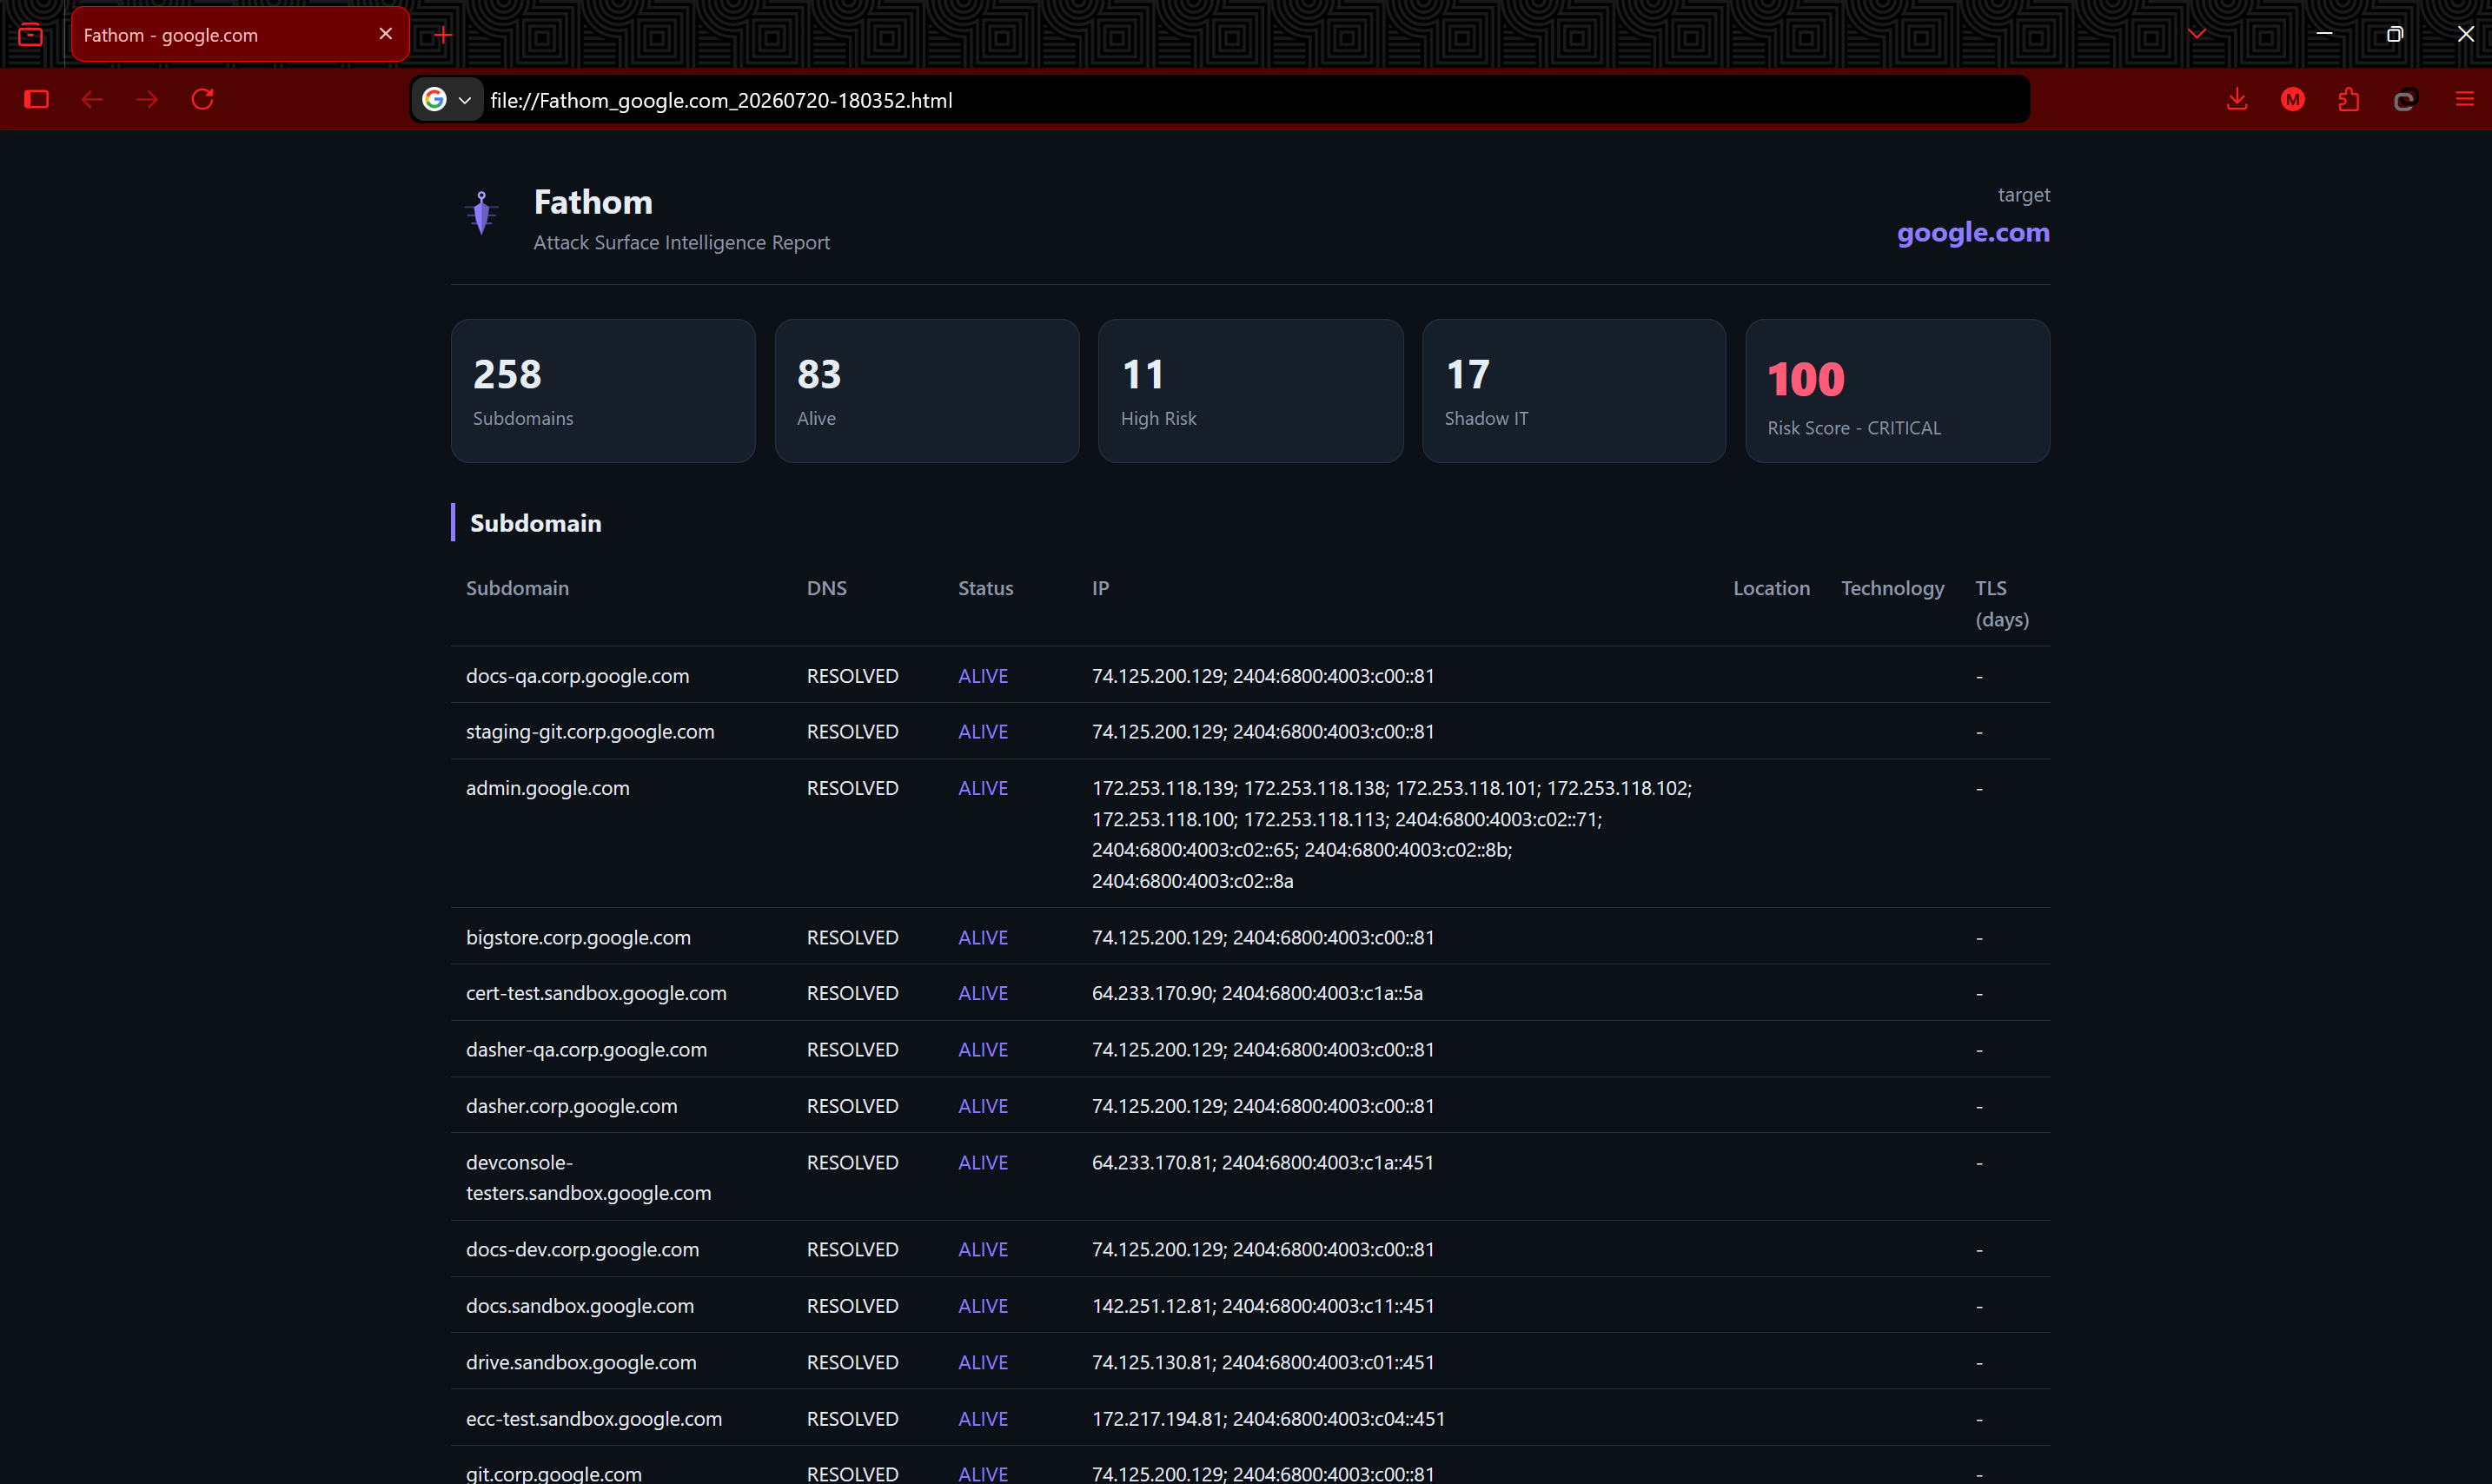Go back with the left arrow
This screenshot has width=2492, height=1484.
(x=92, y=99)
